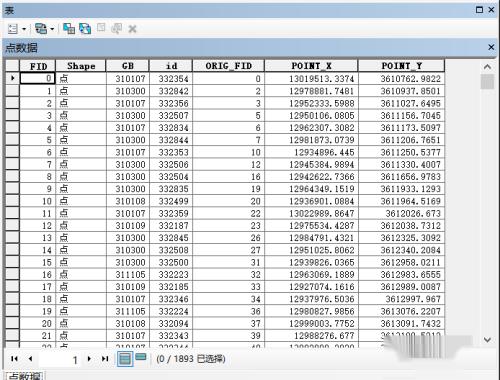
Task: Click id cell 332835
Action: click(x=171, y=189)
